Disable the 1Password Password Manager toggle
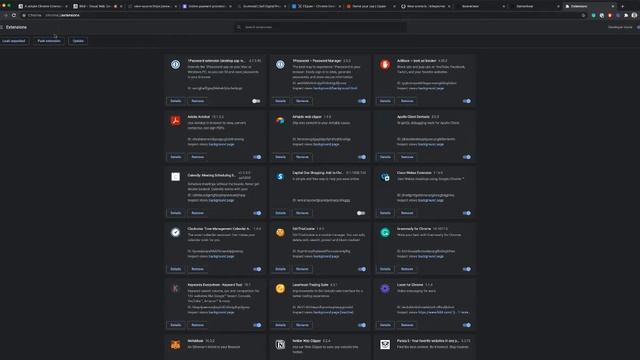The width and height of the screenshot is (640, 360). pos(362,101)
